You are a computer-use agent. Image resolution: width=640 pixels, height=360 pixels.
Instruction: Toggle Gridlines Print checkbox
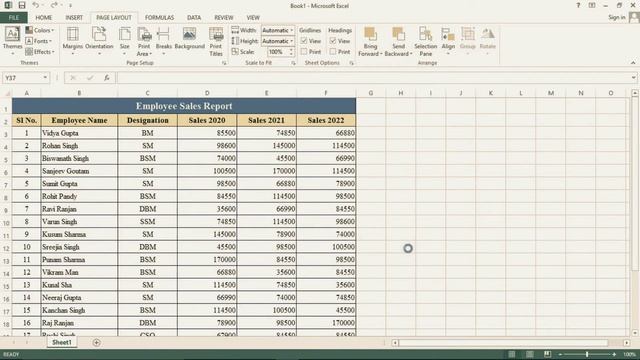coord(304,52)
